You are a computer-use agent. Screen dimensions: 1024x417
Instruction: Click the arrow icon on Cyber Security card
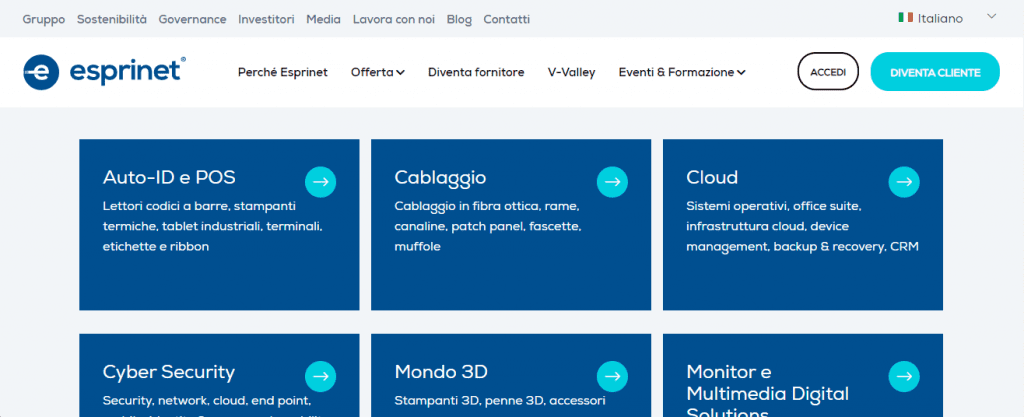pyautogui.click(x=321, y=377)
